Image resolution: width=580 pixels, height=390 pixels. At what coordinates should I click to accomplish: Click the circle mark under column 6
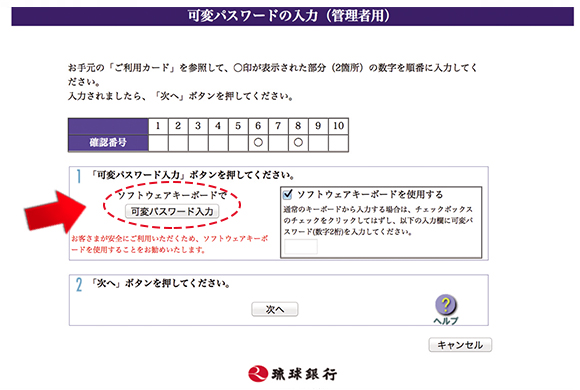[258, 142]
